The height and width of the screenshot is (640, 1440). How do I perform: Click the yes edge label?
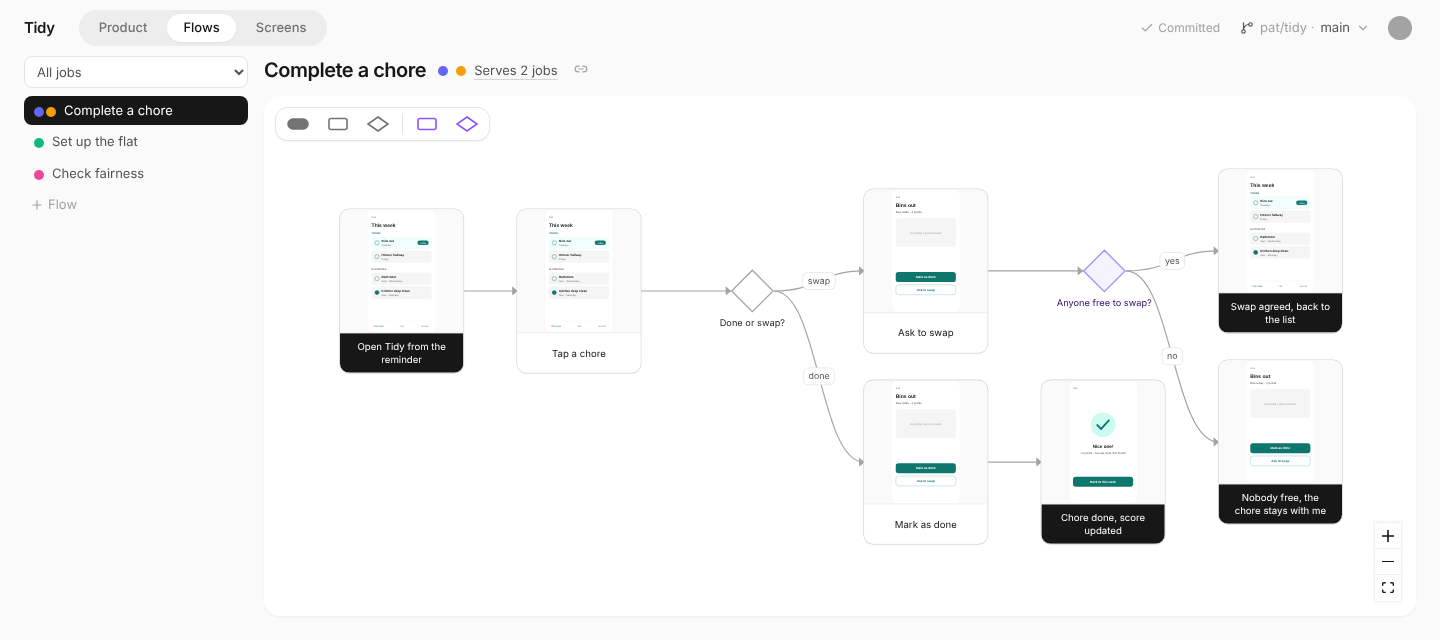[x=1172, y=261]
